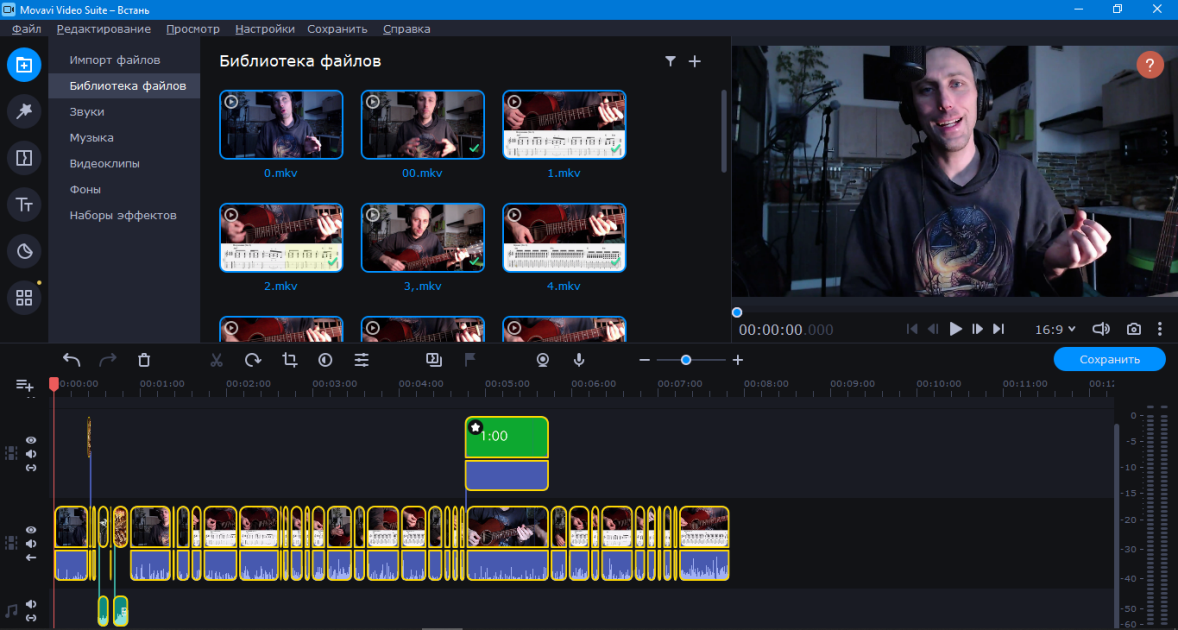Click the blue Сохранить export button
The width and height of the screenshot is (1178, 630).
1110,360
